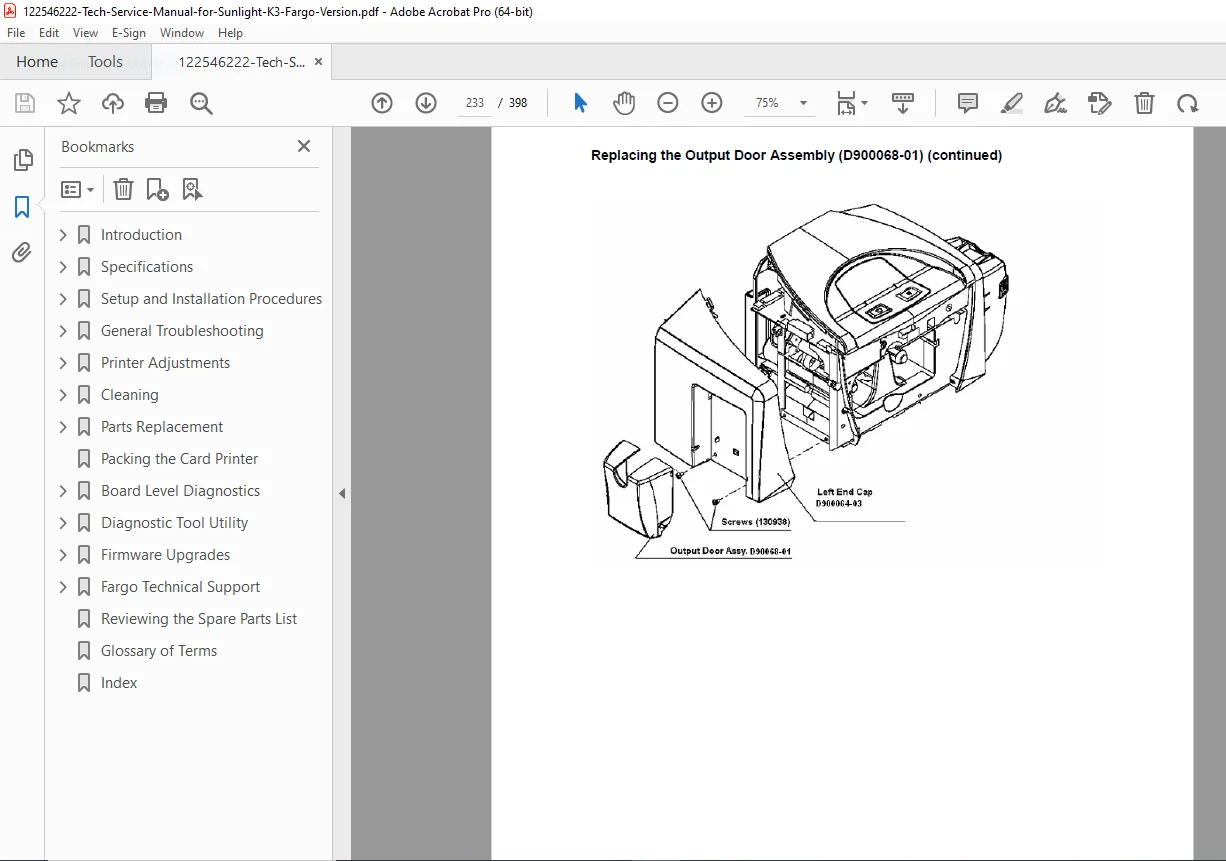This screenshot has height=861, width=1226.
Task: Expand the General Troubleshooting bookmark
Action: (x=63, y=331)
